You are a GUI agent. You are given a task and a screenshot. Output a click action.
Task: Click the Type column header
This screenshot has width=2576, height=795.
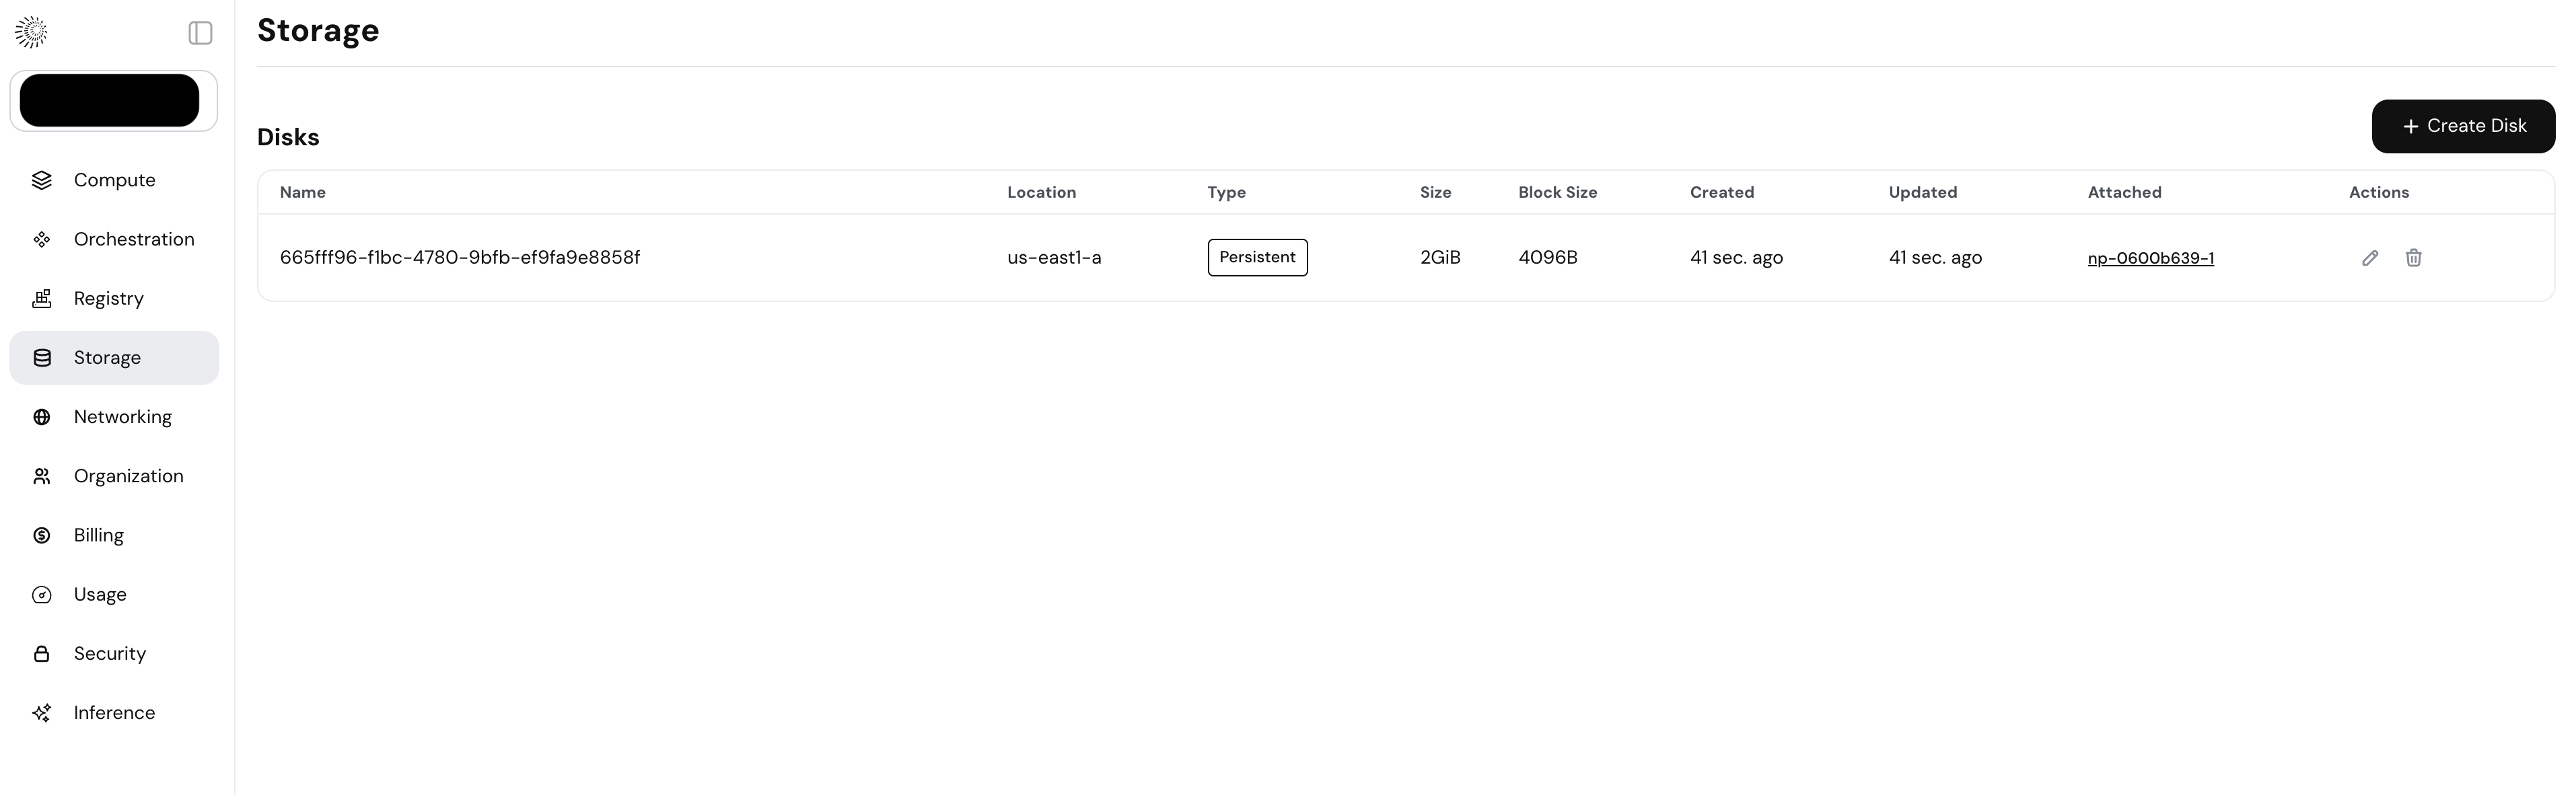(1226, 192)
